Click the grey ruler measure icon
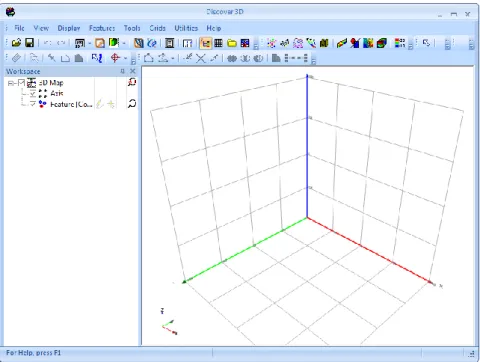The height and width of the screenshot is (362, 480). (16, 58)
